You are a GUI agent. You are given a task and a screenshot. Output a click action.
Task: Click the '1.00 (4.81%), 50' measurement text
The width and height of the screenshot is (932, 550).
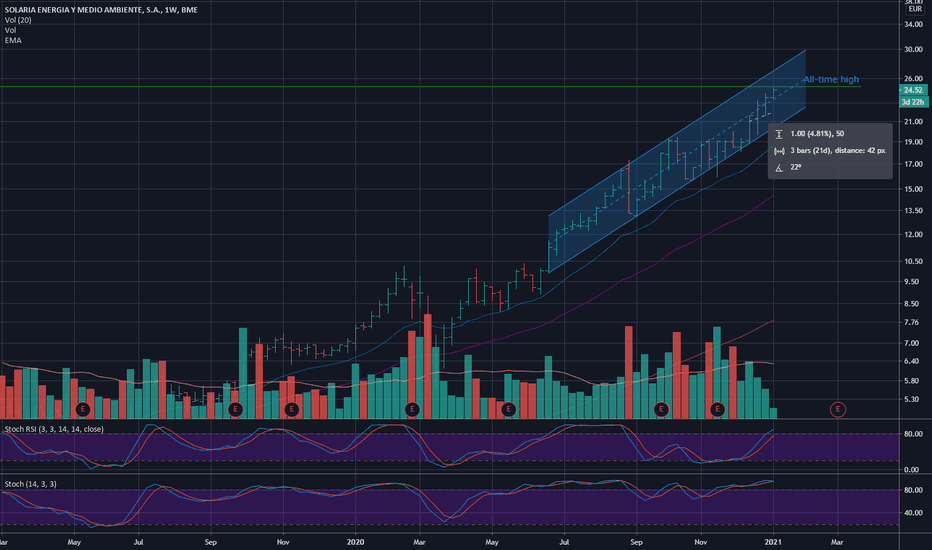817,134
